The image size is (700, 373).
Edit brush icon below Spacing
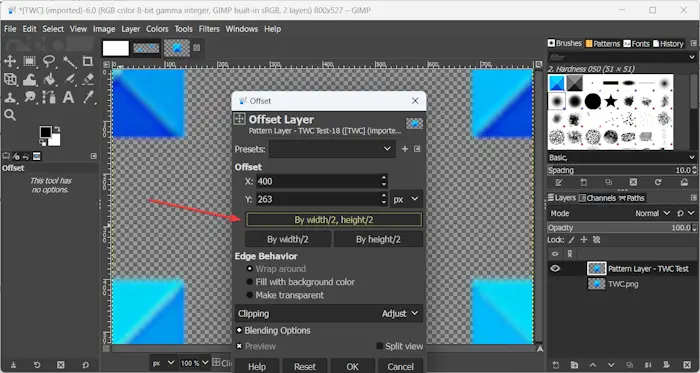click(x=559, y=182)
